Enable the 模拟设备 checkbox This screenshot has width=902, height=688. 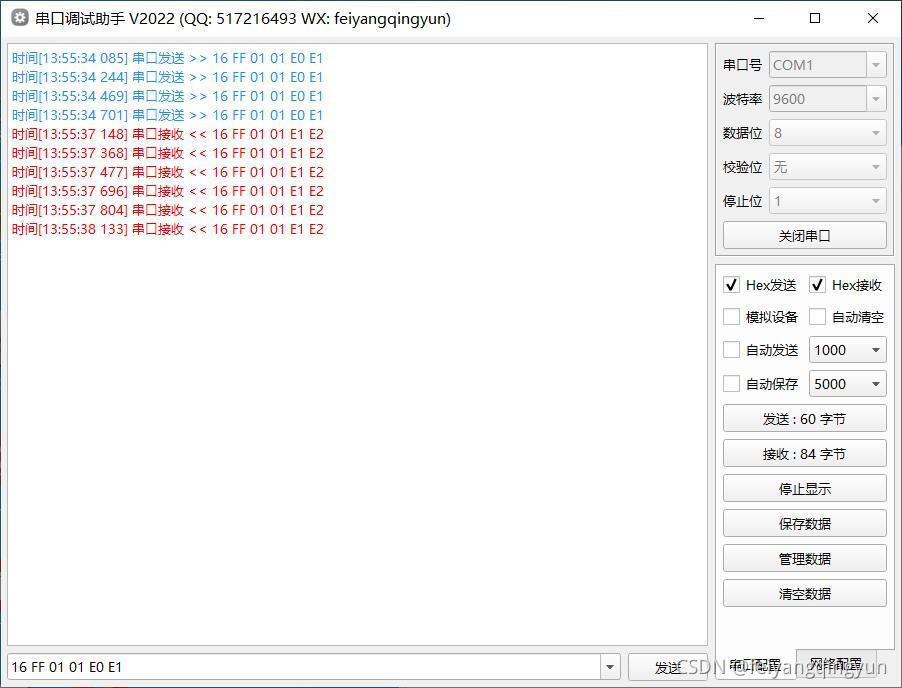tap(732, 317)
